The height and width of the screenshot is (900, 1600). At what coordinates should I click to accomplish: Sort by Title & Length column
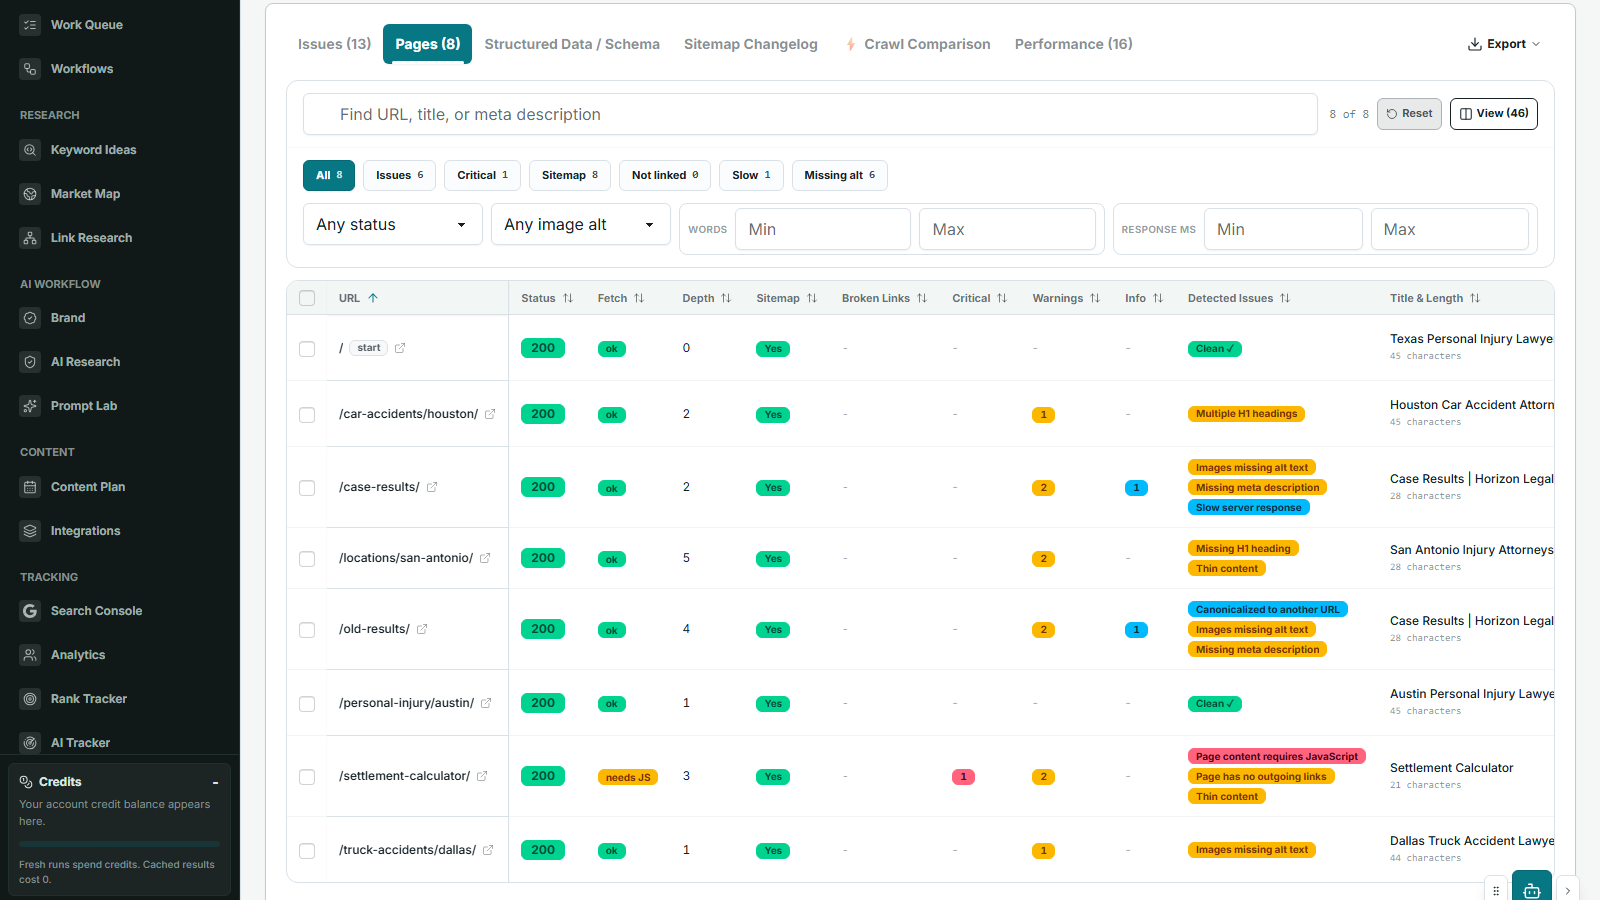1435,298
